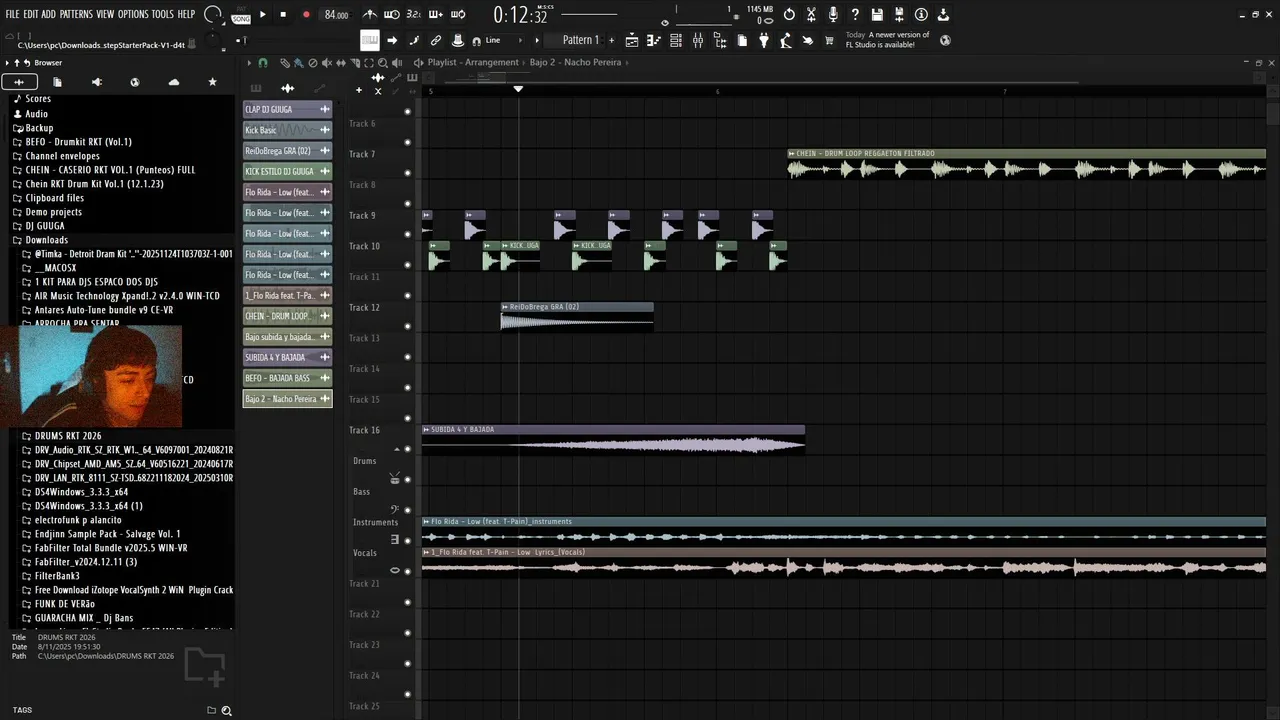Select the playlist Zoom tool
The image size is (1280, 720).
(x=382, y=63)
